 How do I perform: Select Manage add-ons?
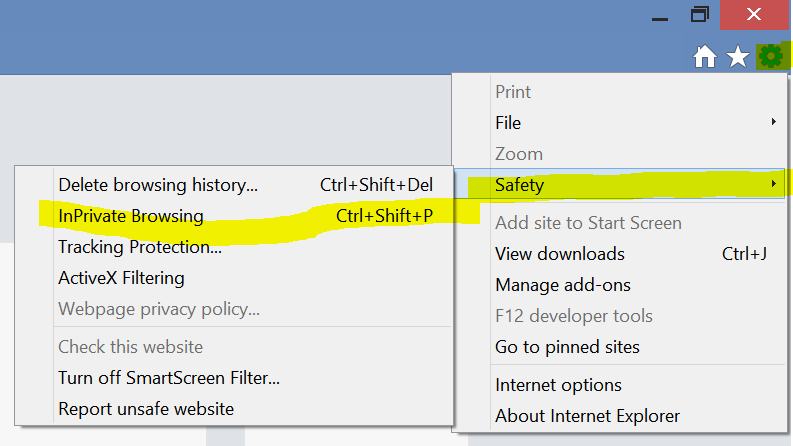coord(563,285)
